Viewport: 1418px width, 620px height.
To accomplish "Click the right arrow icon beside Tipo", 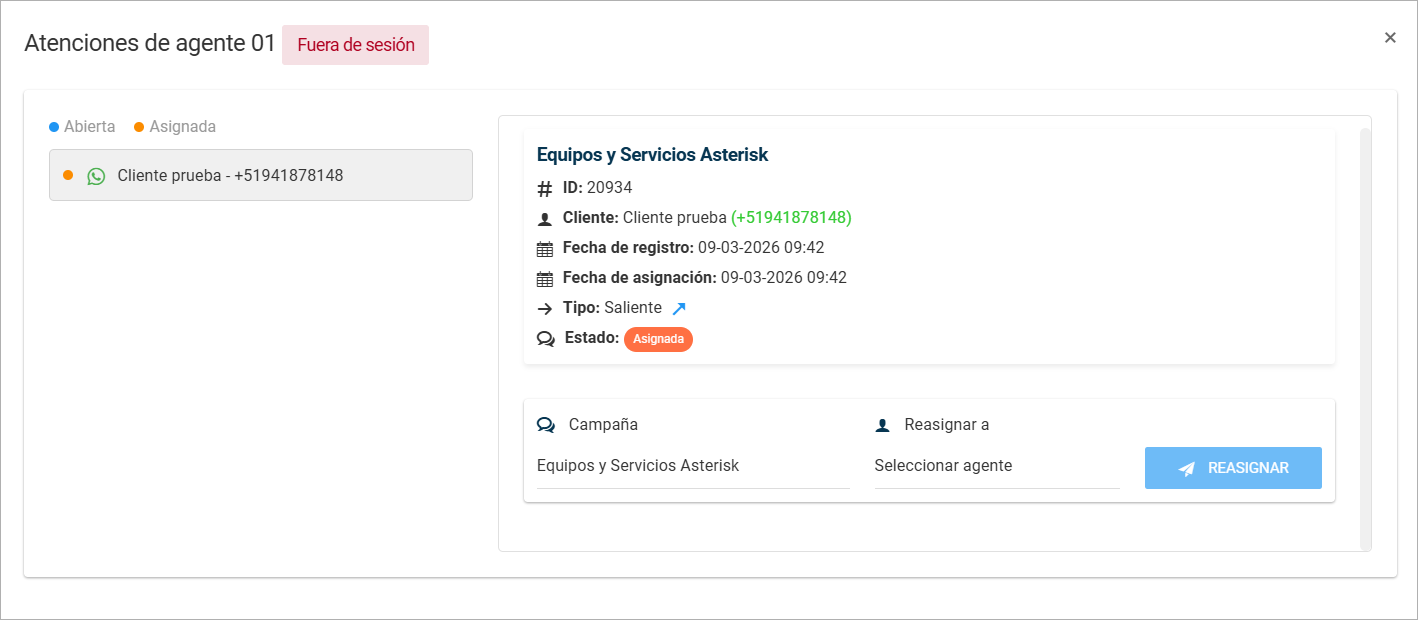I will [x=545, y=308].
